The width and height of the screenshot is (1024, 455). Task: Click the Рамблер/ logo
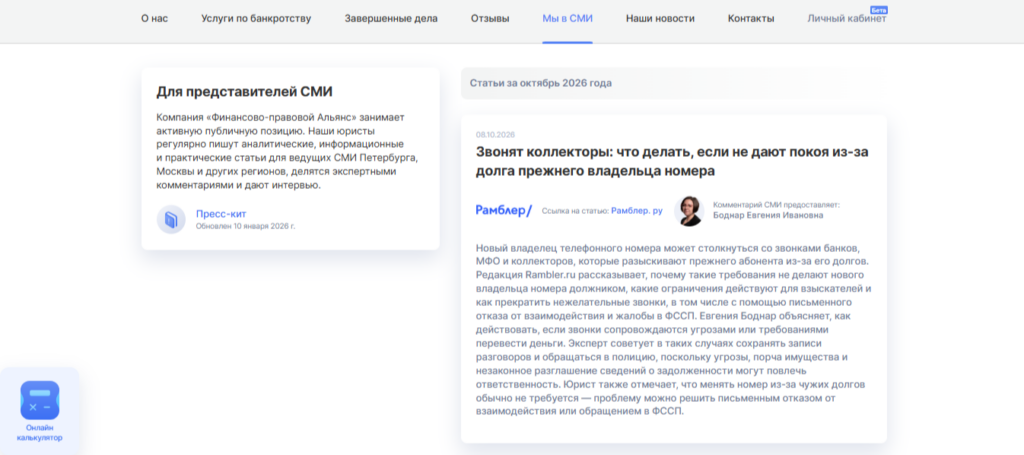pyautogui.click(x=504, y=210)
